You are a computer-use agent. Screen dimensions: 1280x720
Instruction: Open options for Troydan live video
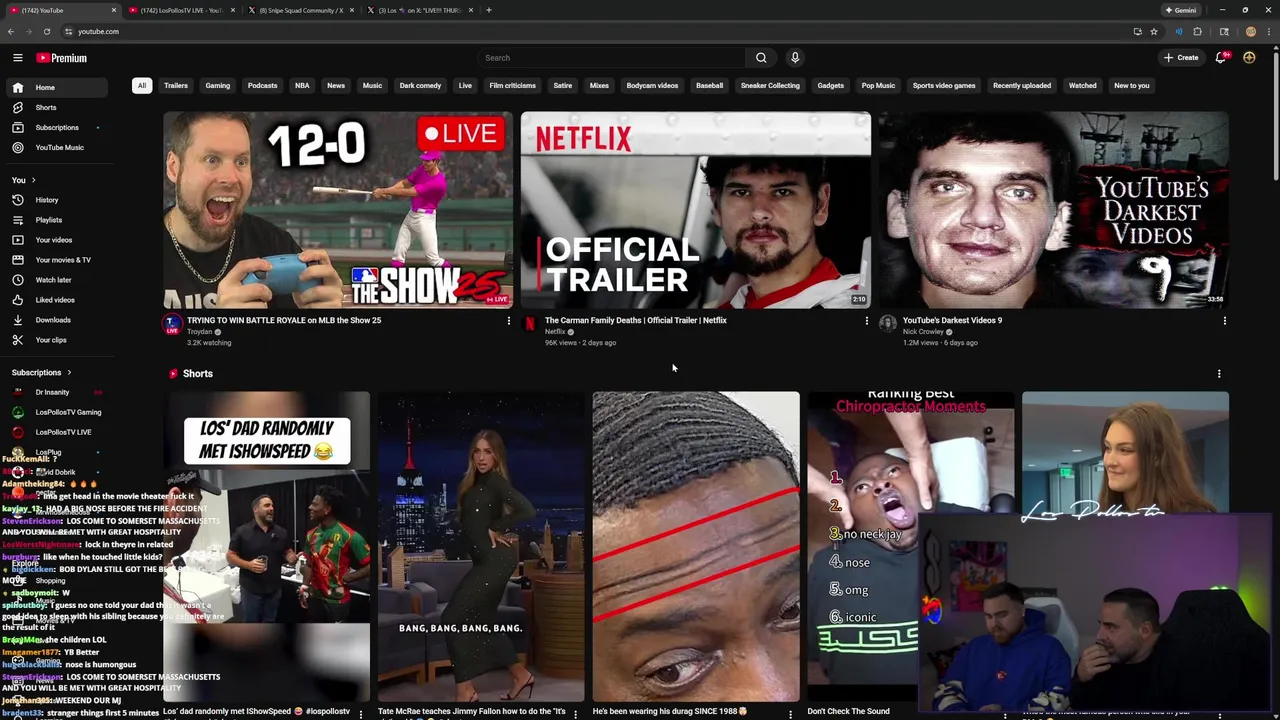click(x=508, y=321)
